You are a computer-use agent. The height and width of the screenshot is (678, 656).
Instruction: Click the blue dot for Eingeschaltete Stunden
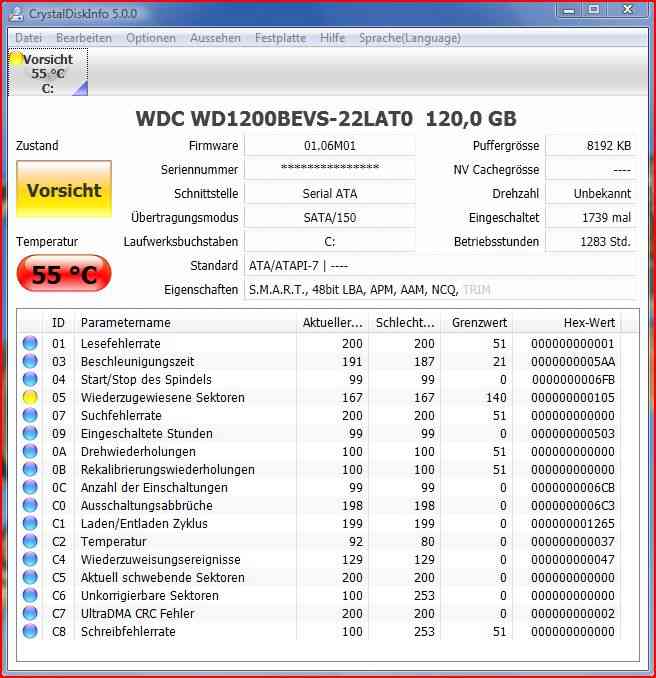[x=30, y=433]
